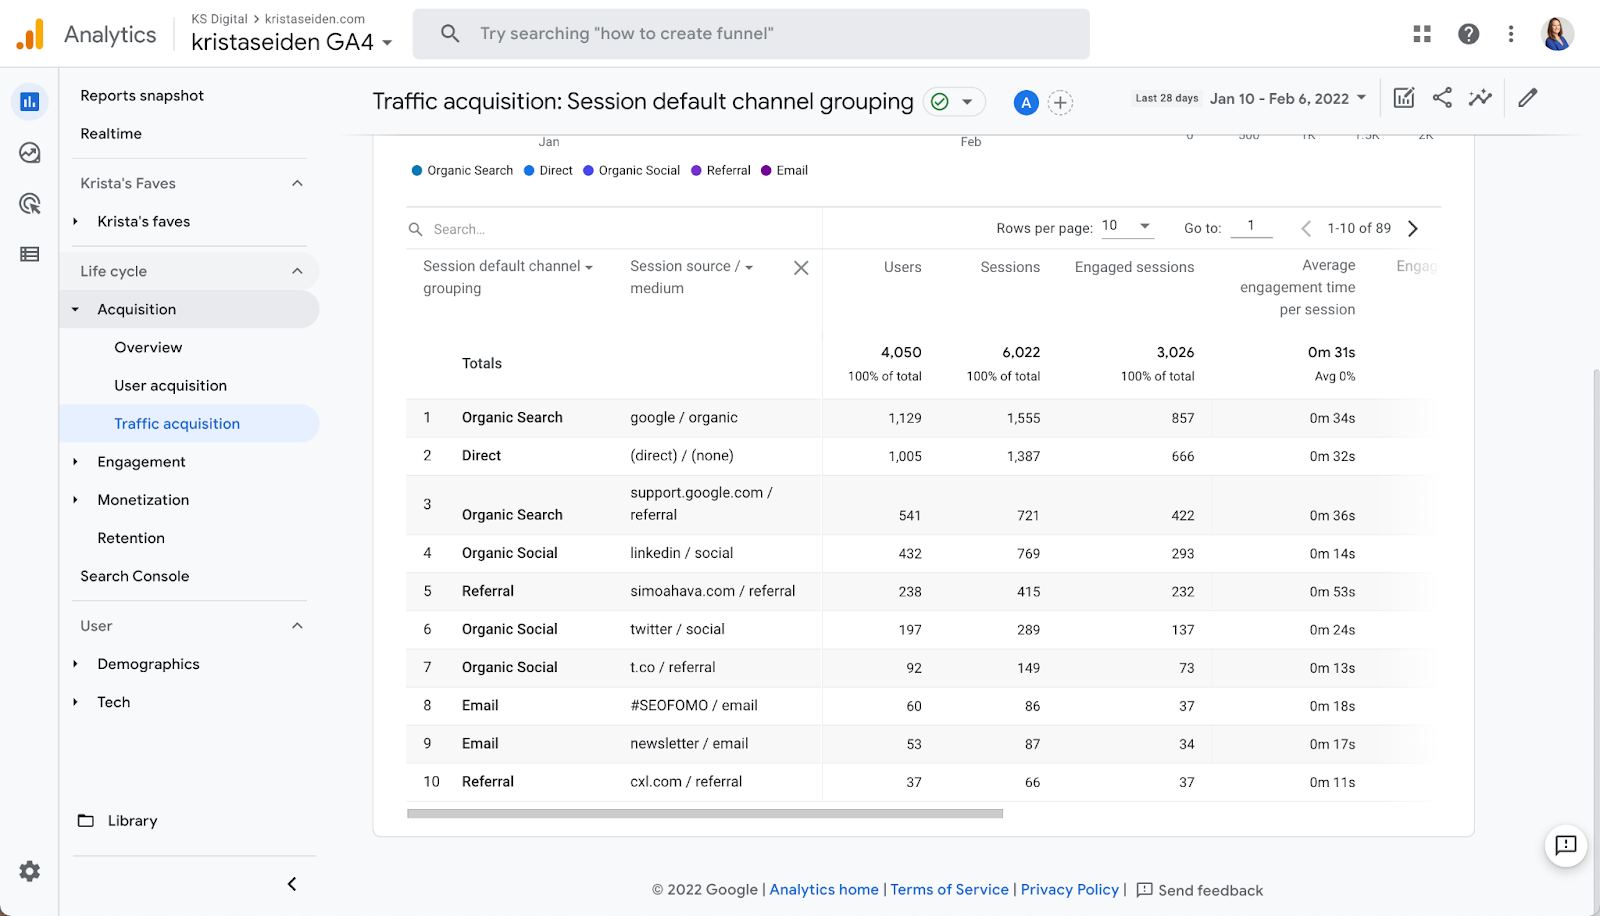1600x916 pixels.
Task: Open the Admin gear settings
Action: 30,871
